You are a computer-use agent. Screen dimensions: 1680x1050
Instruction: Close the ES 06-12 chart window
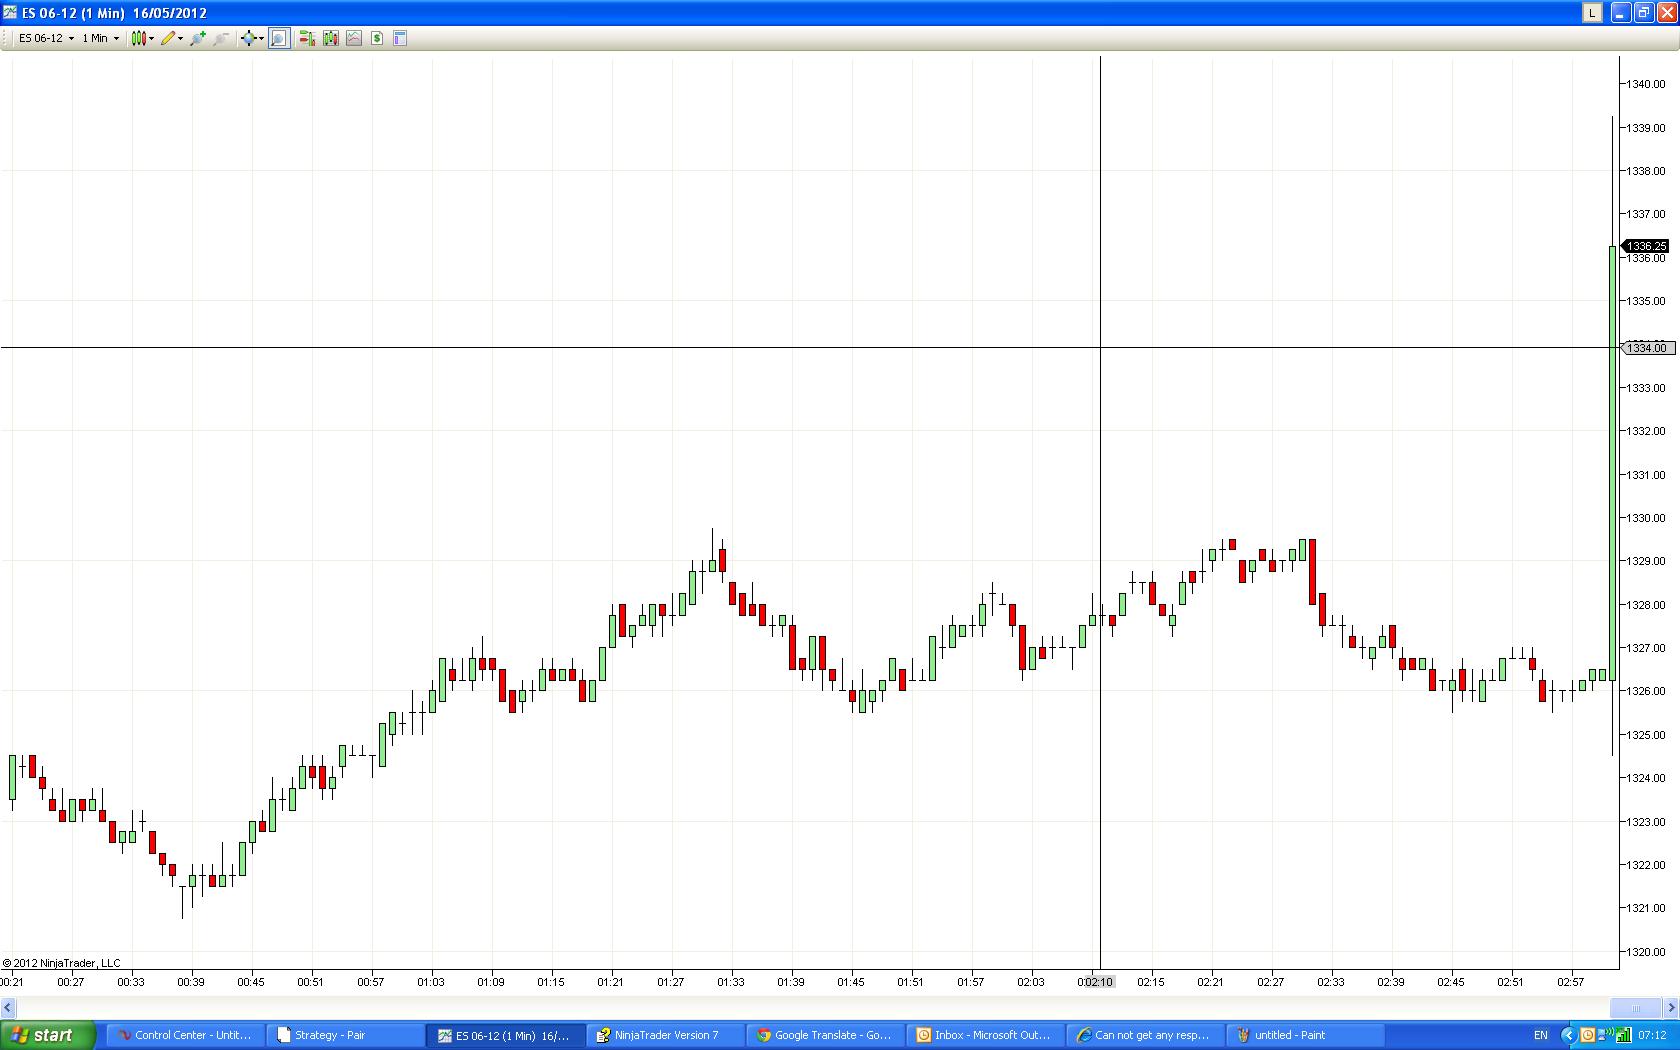pyautogui.click(x=1666, y=12)
